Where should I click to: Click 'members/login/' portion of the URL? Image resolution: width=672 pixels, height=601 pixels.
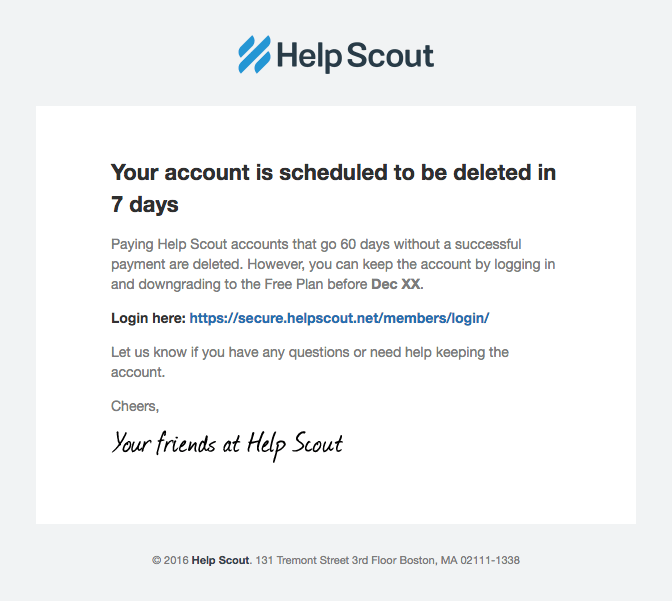[x=436, y=318]
